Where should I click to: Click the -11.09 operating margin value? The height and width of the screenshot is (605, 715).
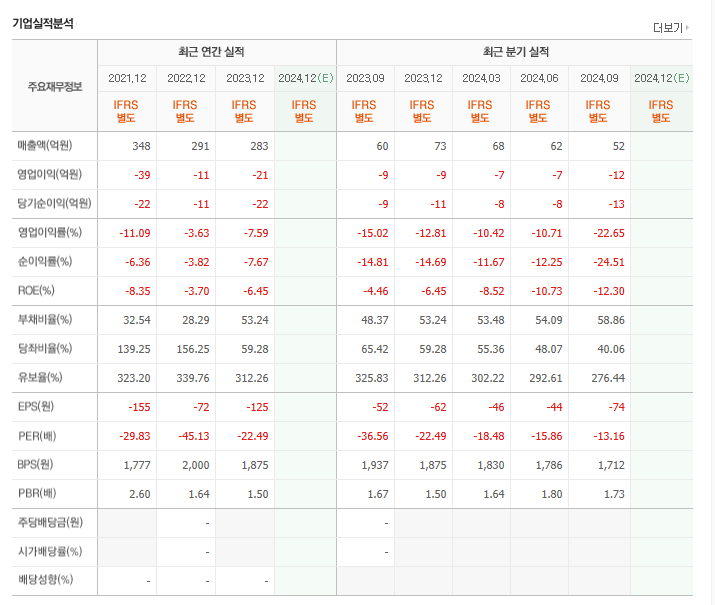click(x=135, y=233)
